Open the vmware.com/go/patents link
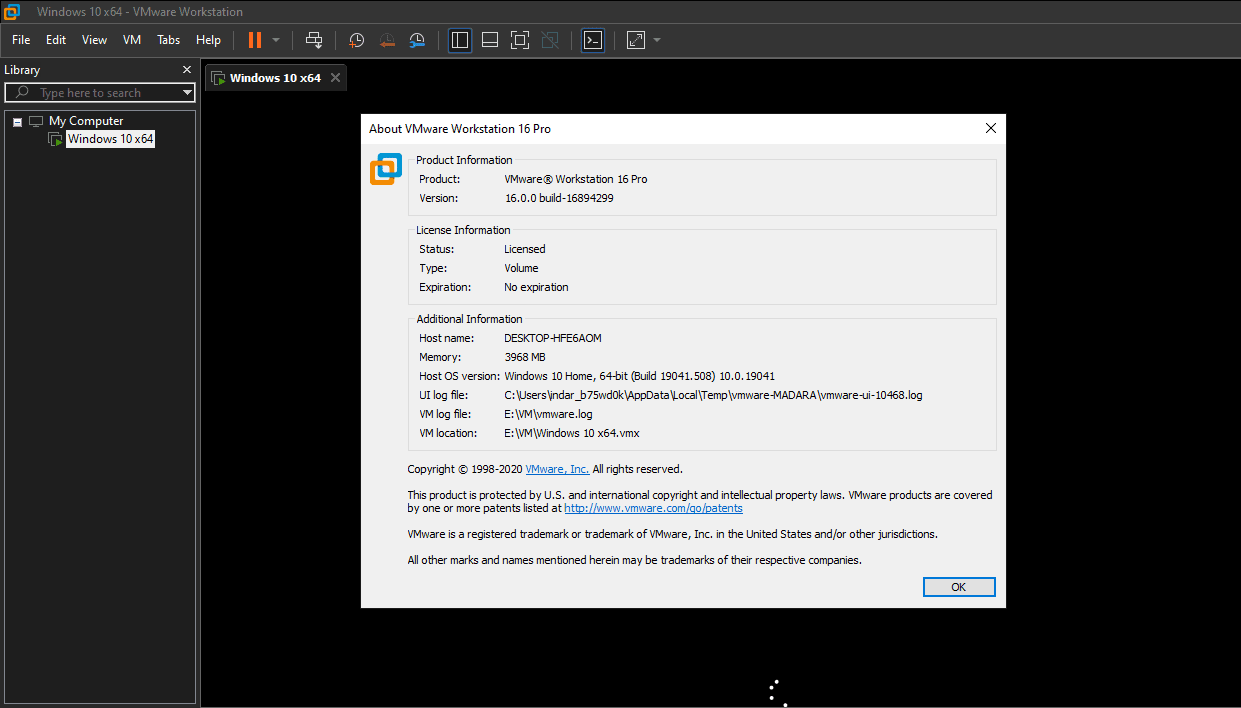Viewport: 1241px width, 708px height. (653, 508)
